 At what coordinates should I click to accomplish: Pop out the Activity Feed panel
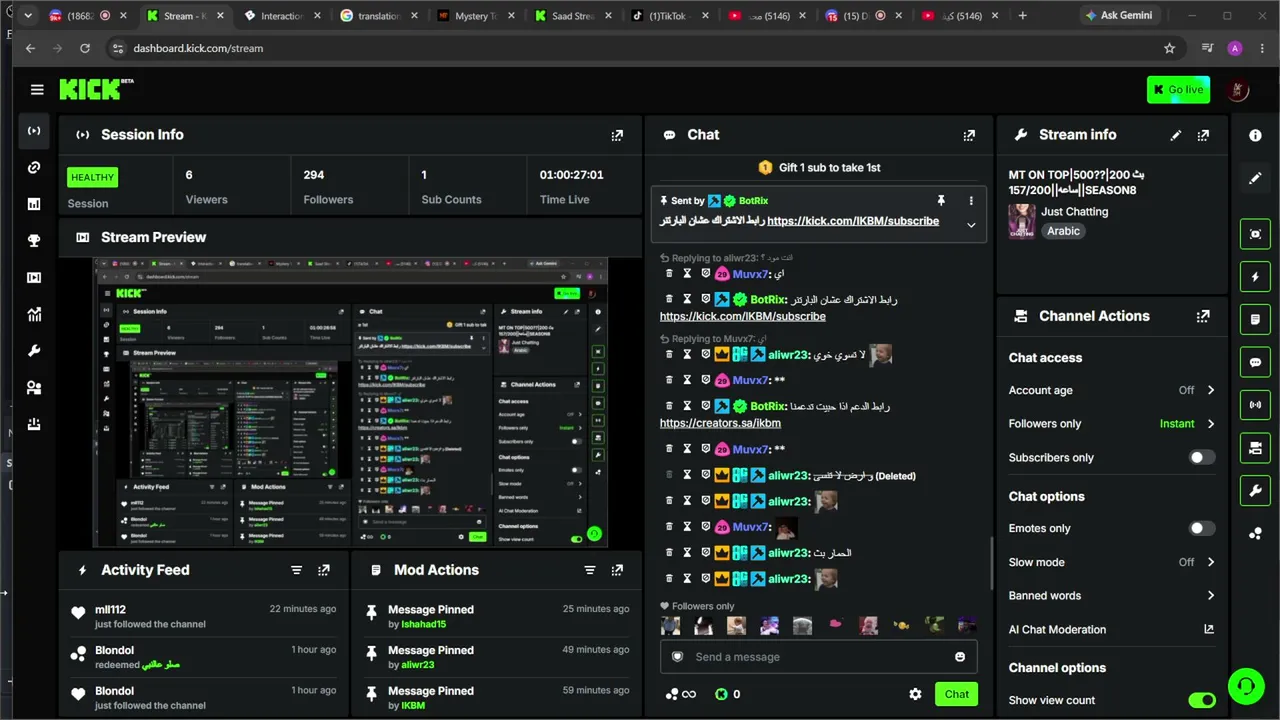point(324,570)
